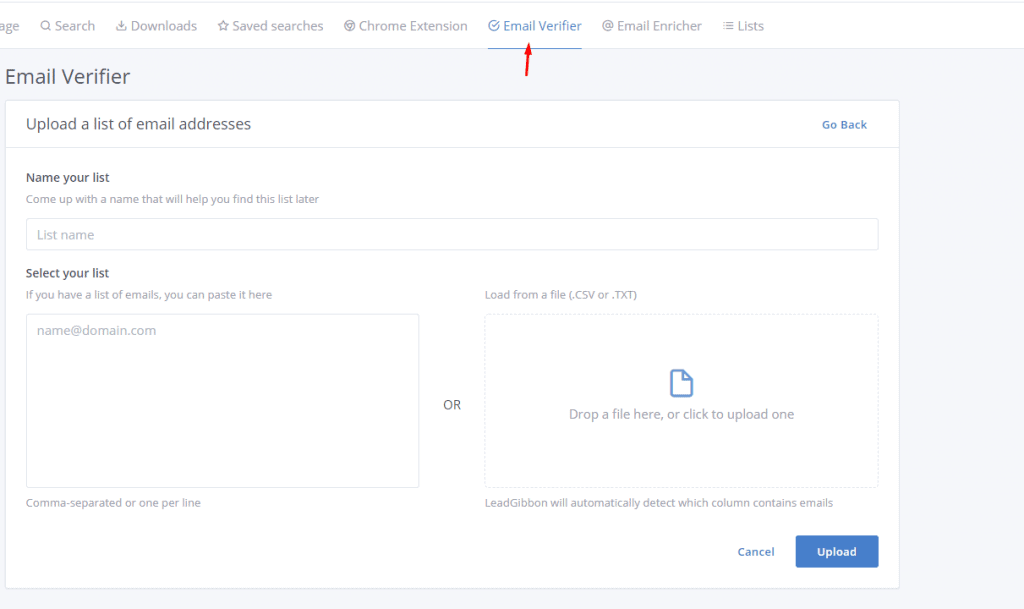Click the Chrome logo icon in navigation

[349, 26]
